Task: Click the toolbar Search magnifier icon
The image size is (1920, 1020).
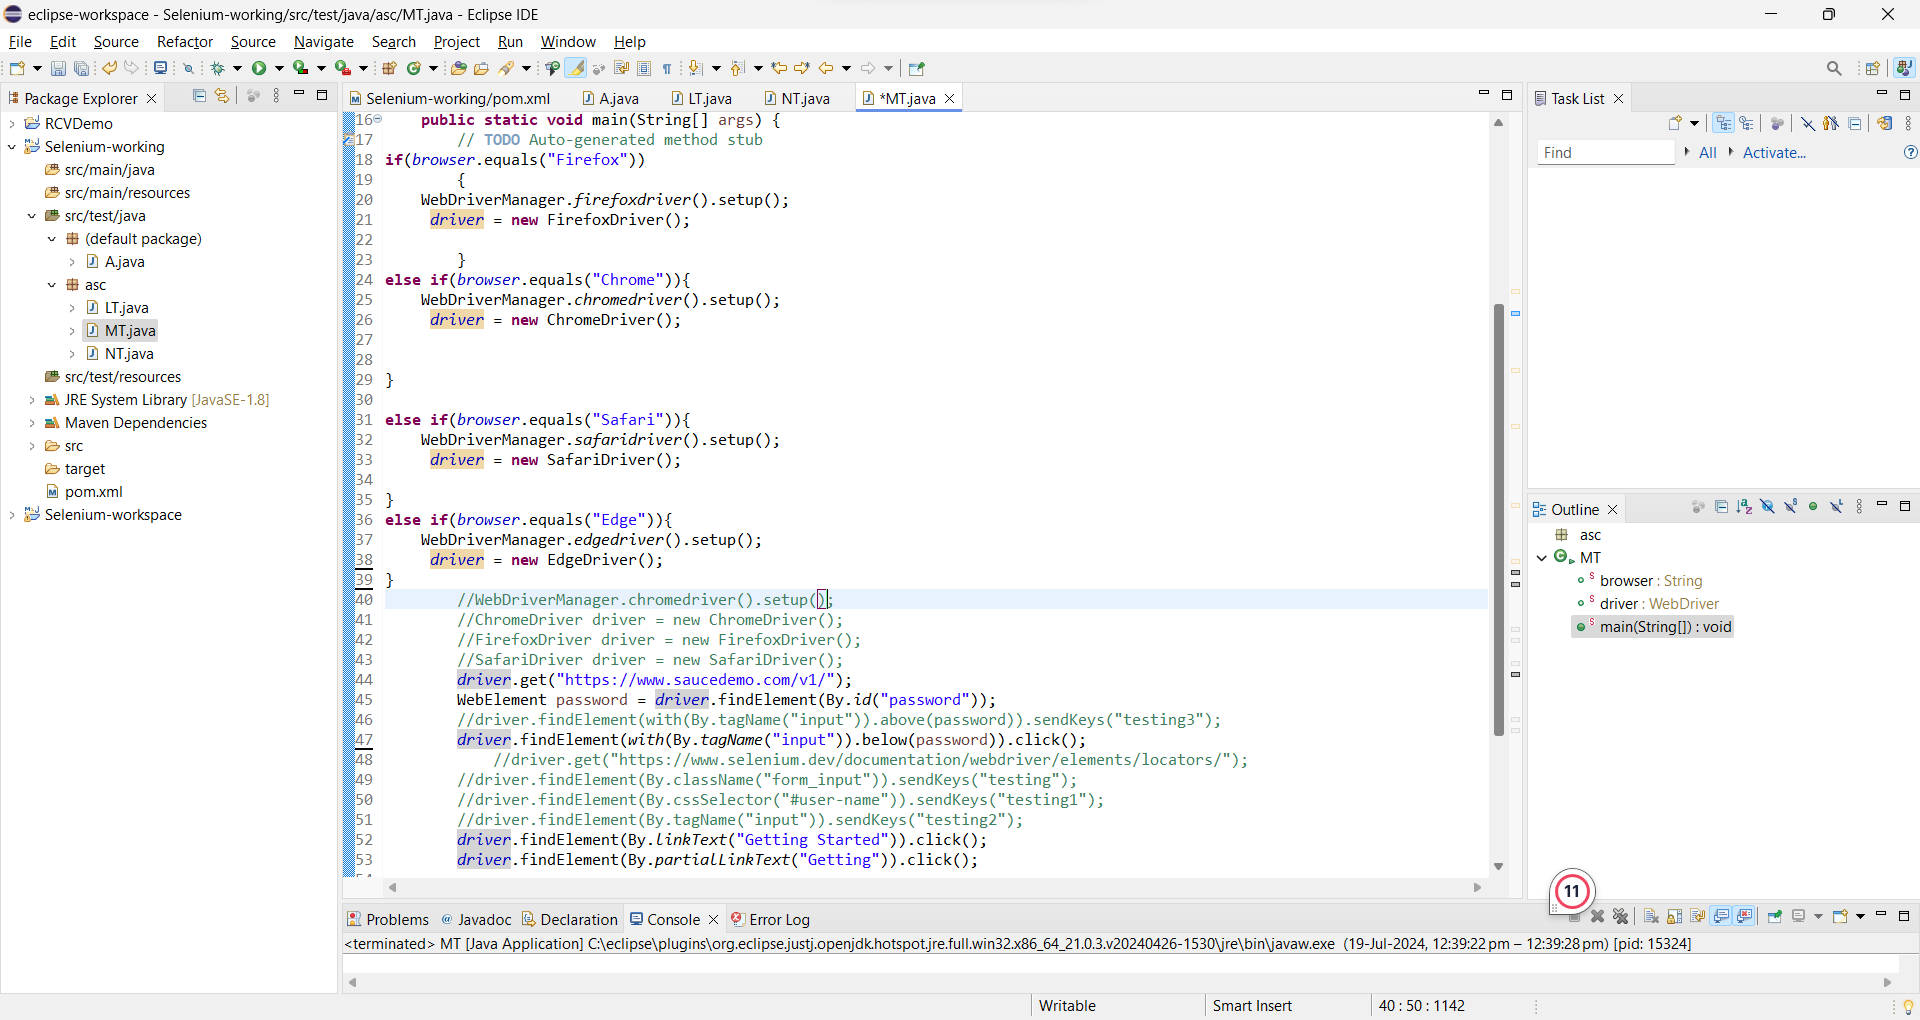Action: coord(1833,68)
